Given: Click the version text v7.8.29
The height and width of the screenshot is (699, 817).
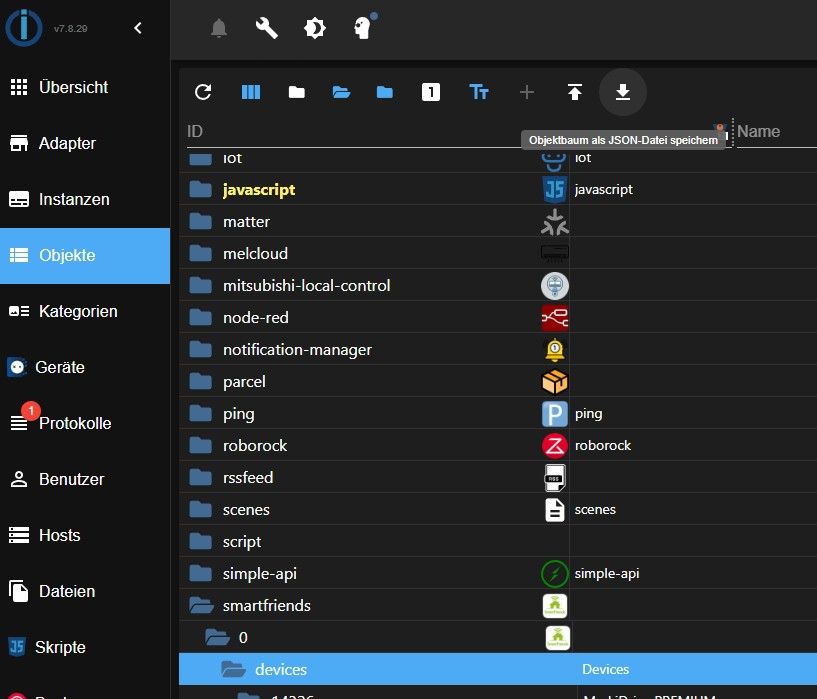Looking at the screenshot, I should point(71,29).
